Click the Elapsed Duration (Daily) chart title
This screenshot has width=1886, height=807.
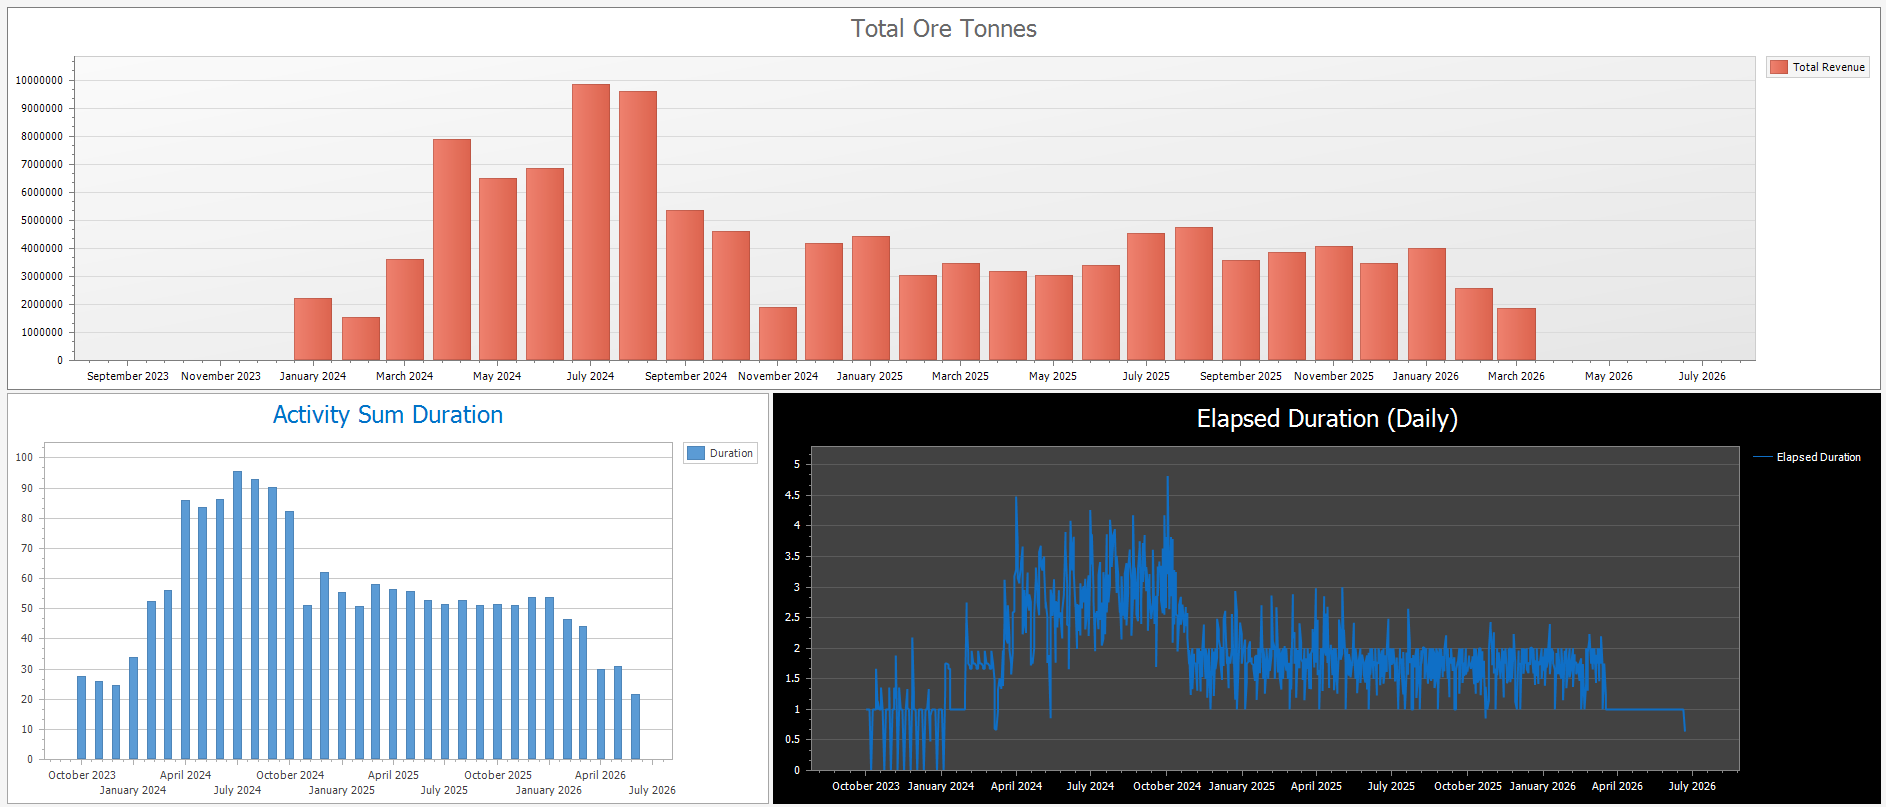(x=1326, y=419)
